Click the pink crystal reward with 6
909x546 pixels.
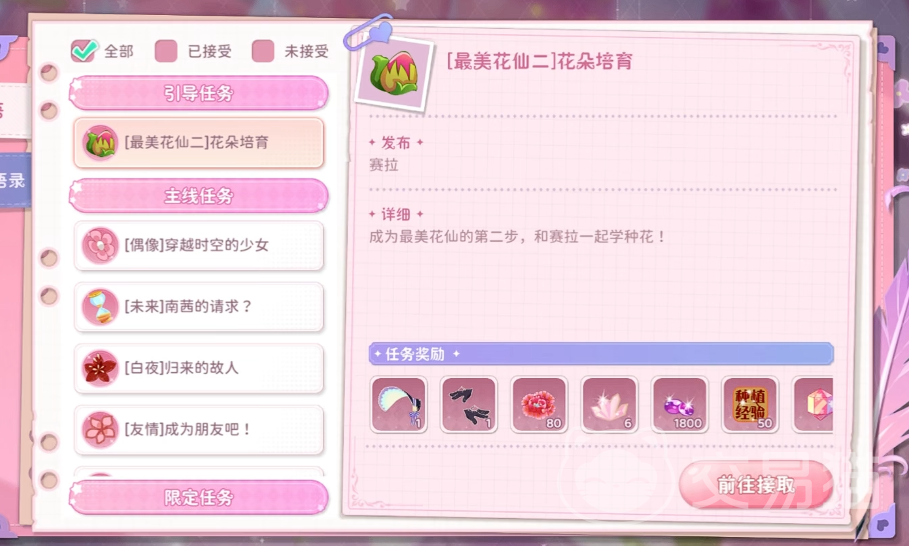[x=609, y=404]
